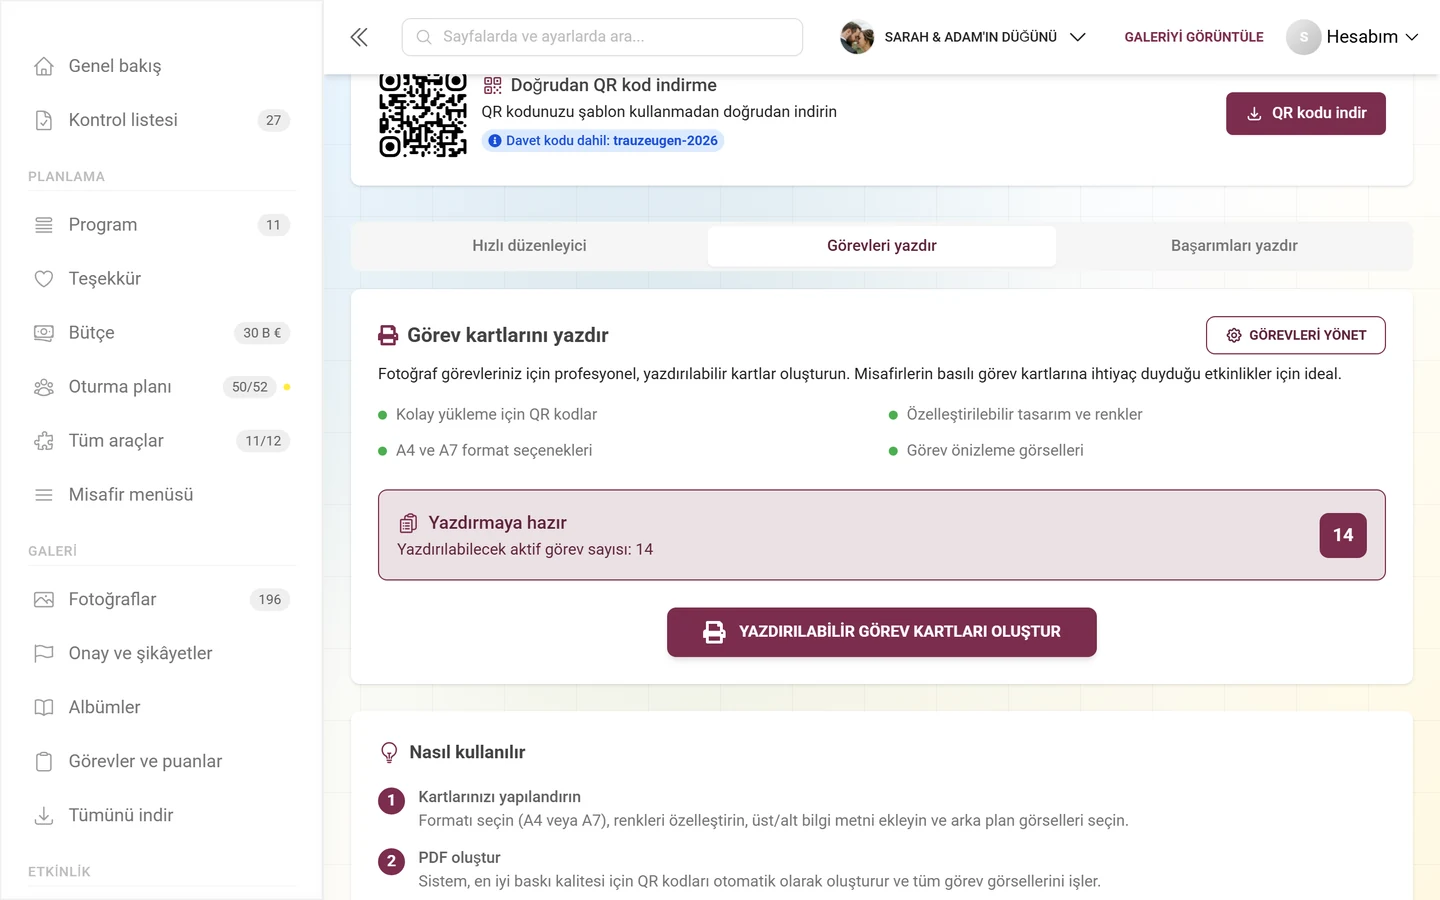Click the 50/52 seating count badge
This screenshot has height=900, width=1440.
tap(250, 387)
